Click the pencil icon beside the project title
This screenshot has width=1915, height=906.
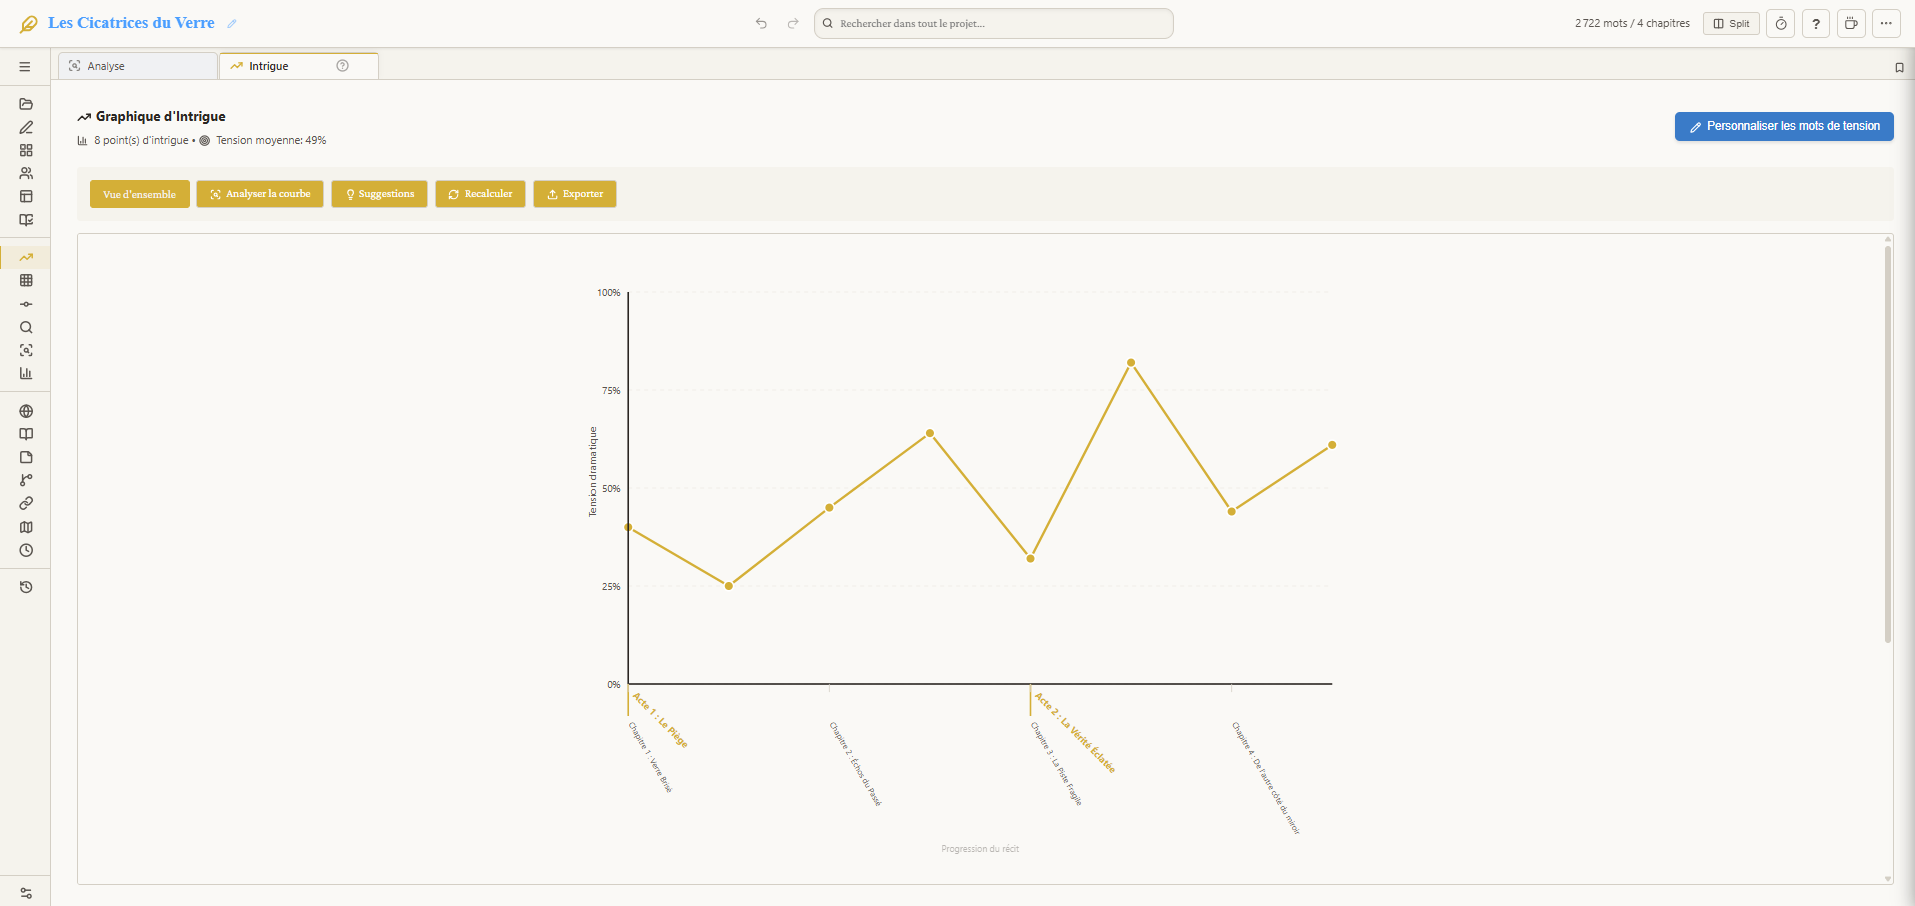click(x=232, y=24)
